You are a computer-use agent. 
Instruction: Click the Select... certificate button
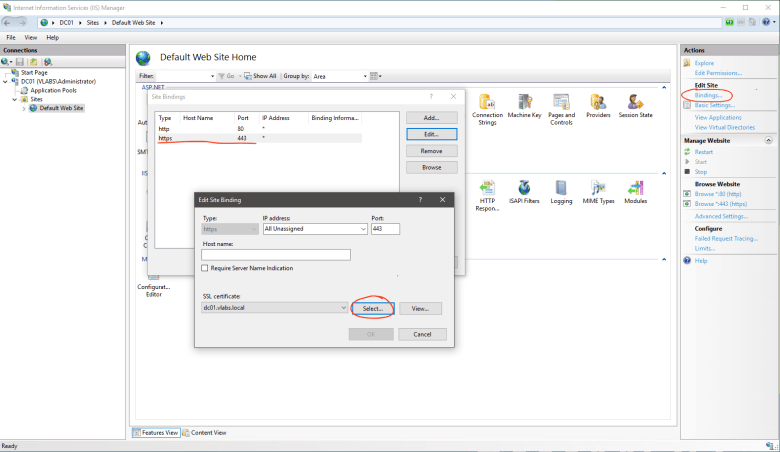tap(373, 309)
